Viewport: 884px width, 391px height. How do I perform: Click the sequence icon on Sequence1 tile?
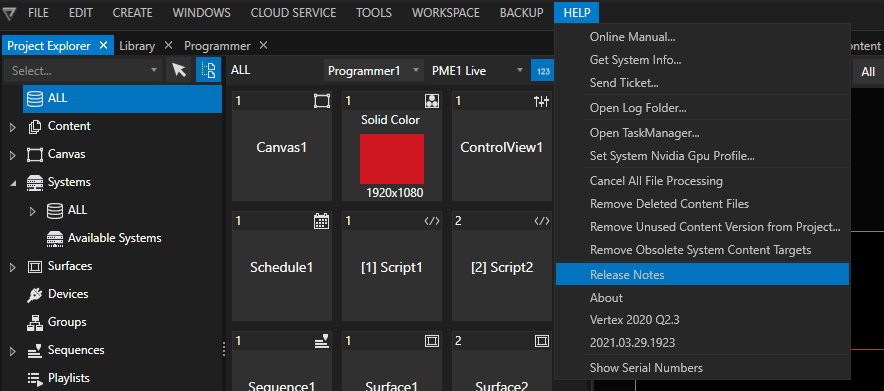coord(321,340)
